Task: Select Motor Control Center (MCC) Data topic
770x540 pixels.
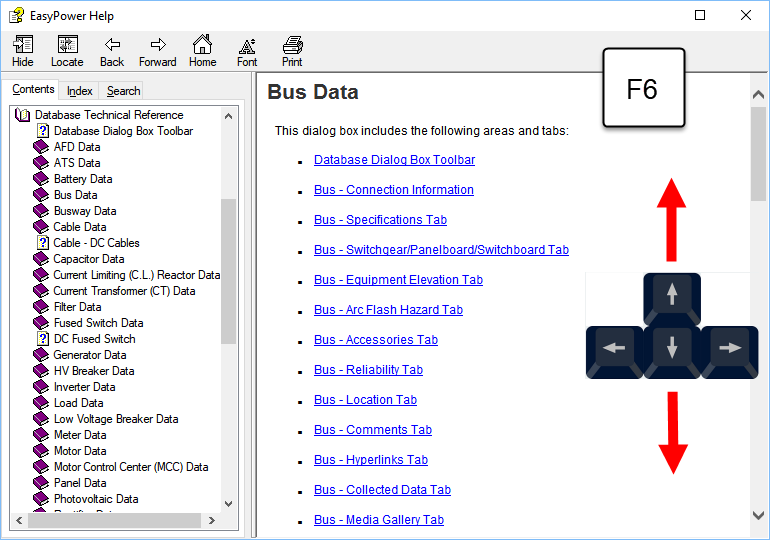Action: [130, 467]
